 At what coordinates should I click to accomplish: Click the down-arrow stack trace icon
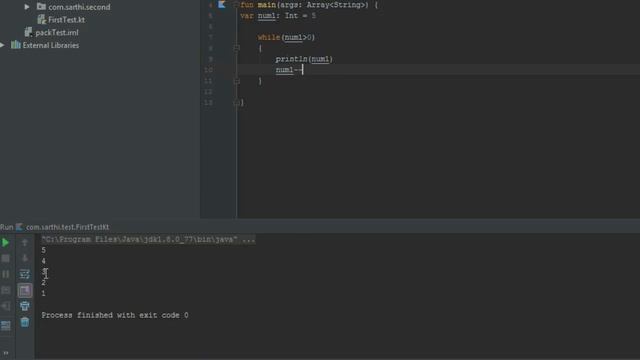24,258
